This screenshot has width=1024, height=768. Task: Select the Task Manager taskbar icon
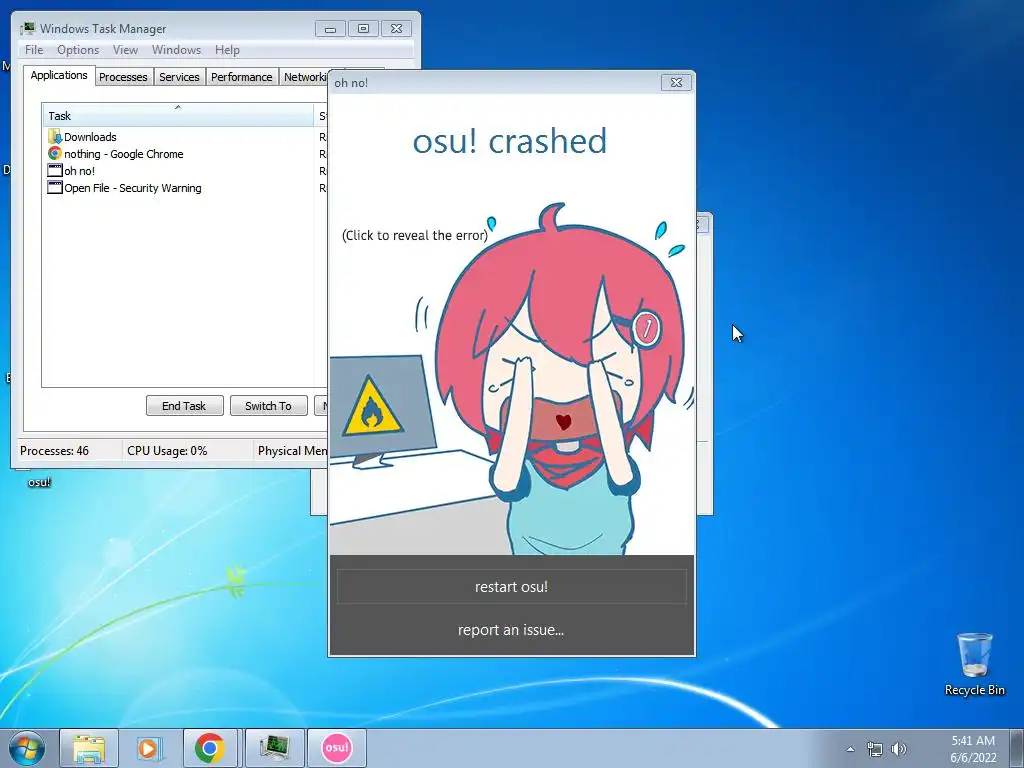coord(274,748)
